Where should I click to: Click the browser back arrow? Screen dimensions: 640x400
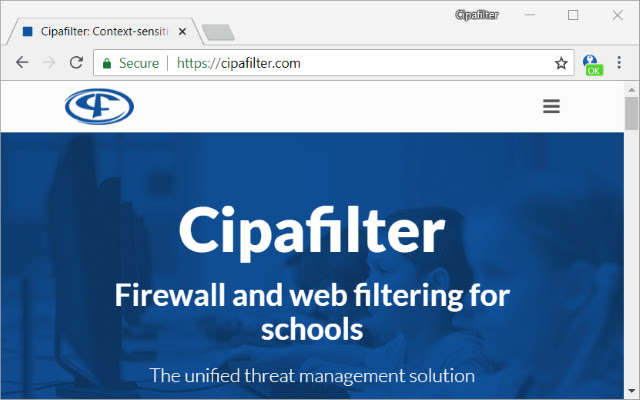(x=22, y=63)
